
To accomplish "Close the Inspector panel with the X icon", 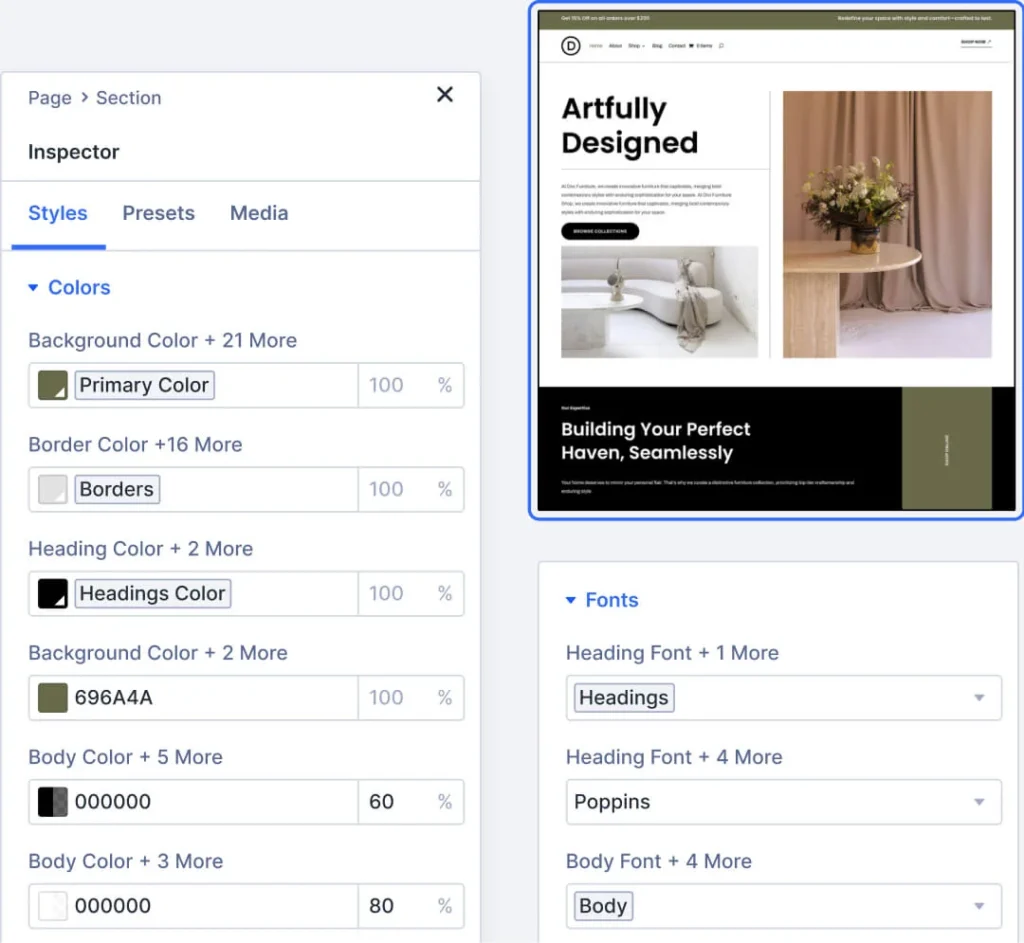I will [445, 95].
